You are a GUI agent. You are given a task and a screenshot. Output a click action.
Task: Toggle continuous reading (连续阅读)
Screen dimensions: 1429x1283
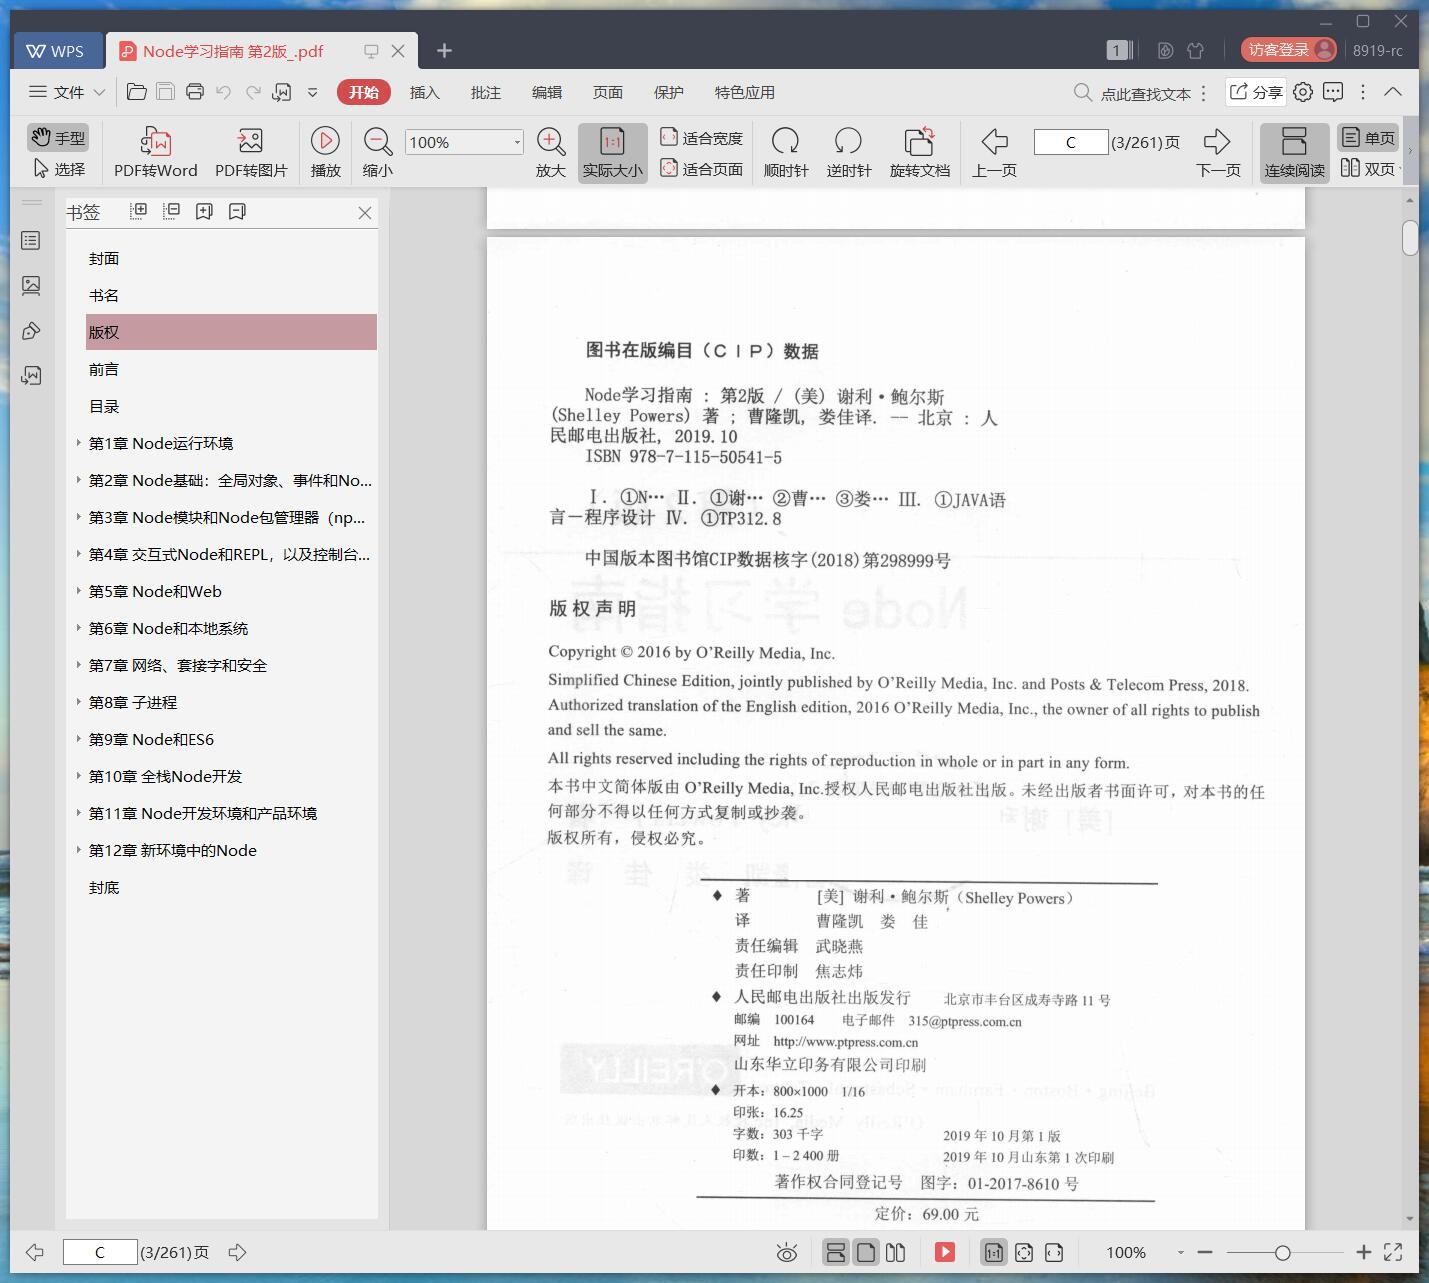tap(1294, 152)
